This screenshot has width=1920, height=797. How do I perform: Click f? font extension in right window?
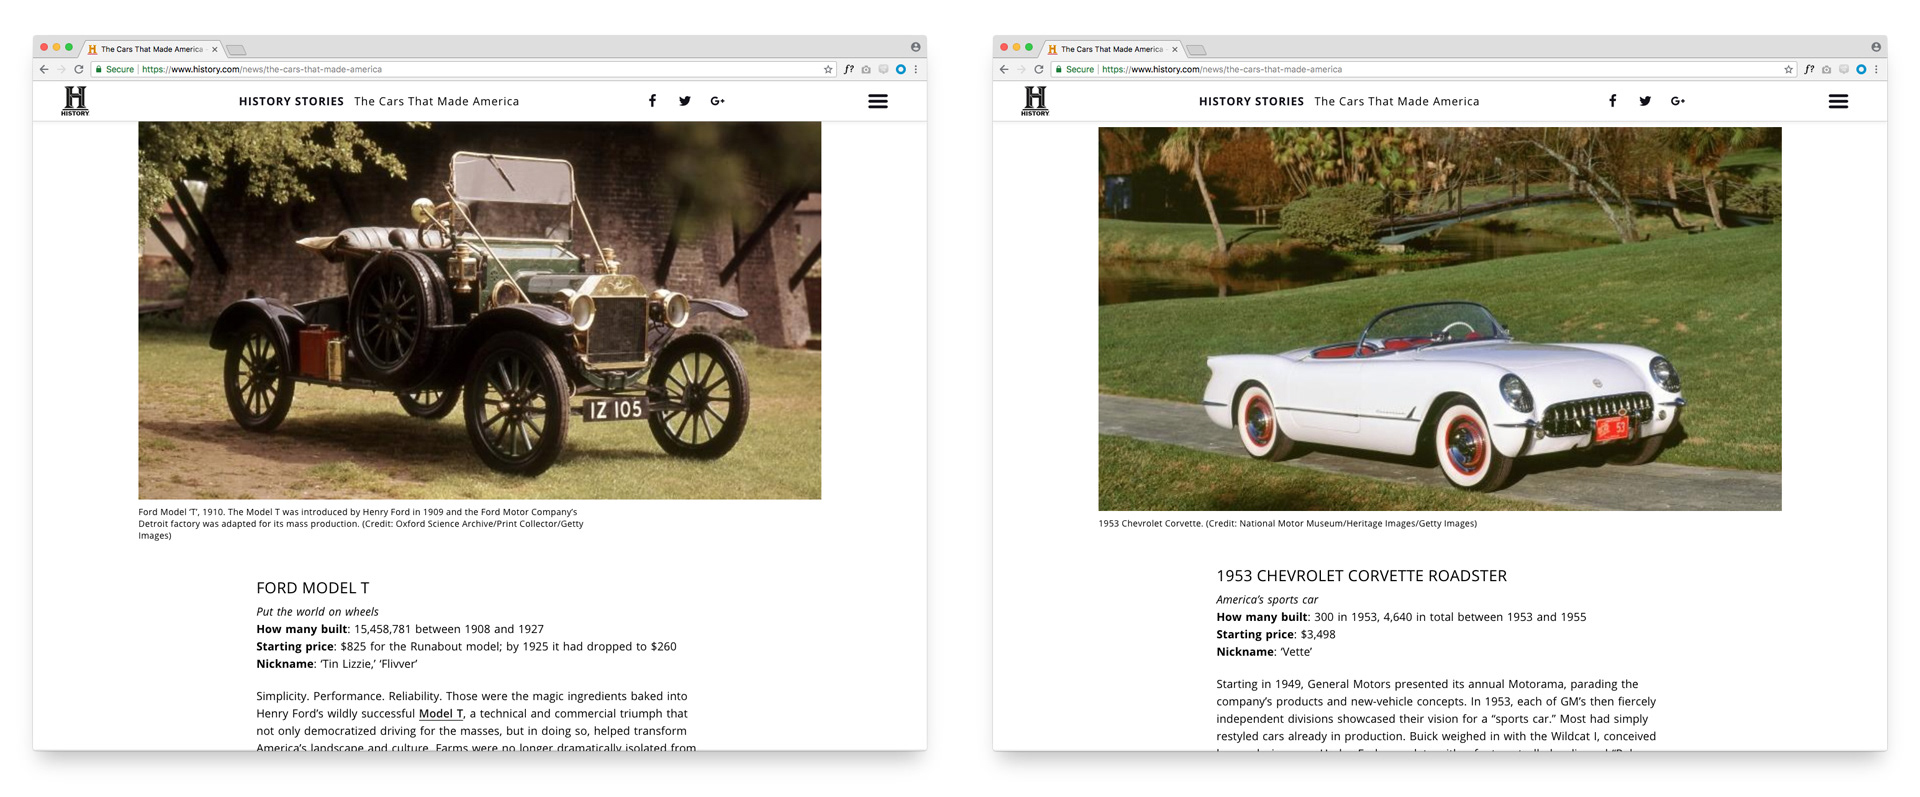pos(1809,69)
